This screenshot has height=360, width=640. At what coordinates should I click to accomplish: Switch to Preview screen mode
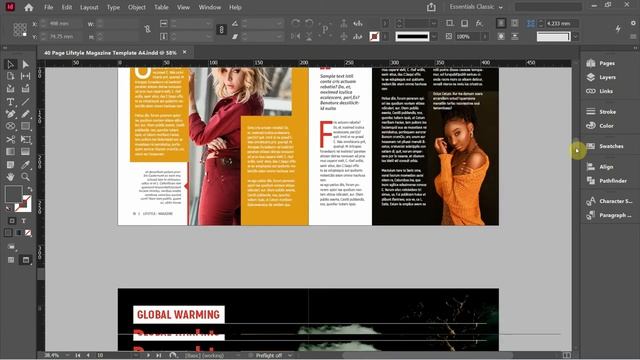[26, 260]
